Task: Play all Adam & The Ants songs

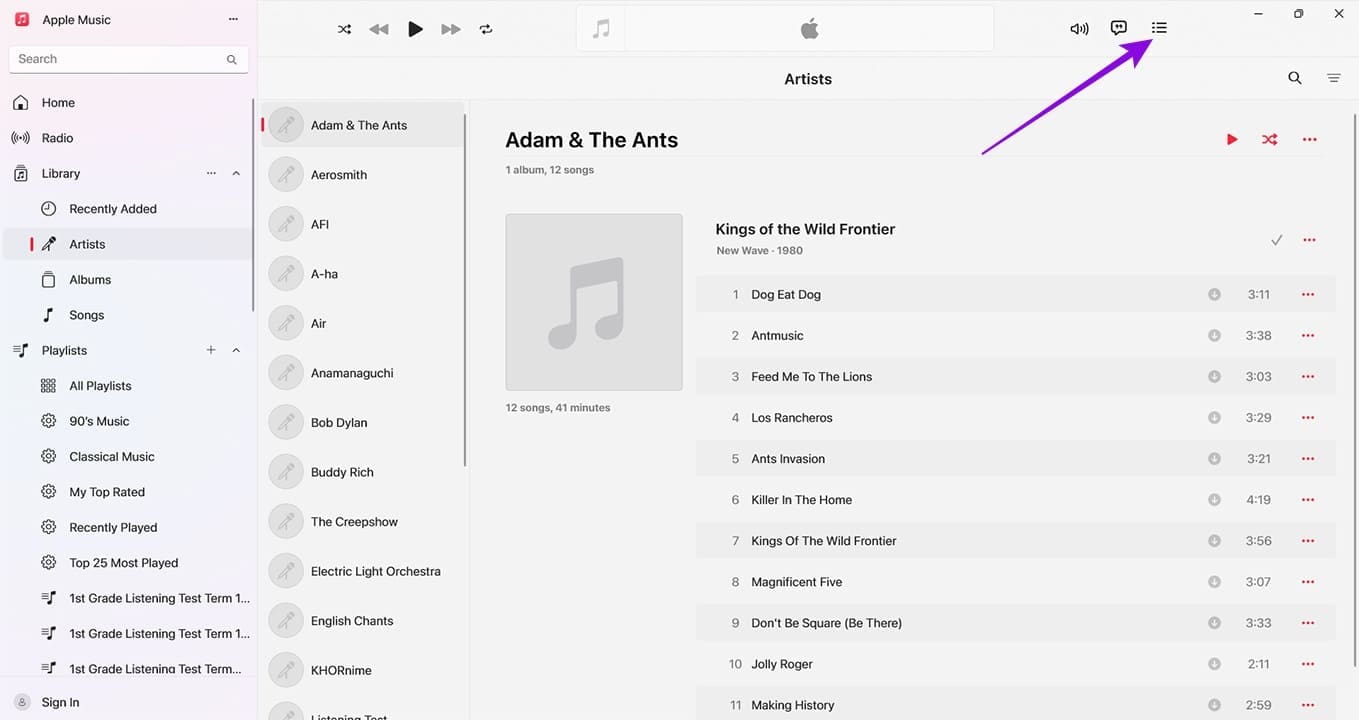Action: (x=1232, y=139)
